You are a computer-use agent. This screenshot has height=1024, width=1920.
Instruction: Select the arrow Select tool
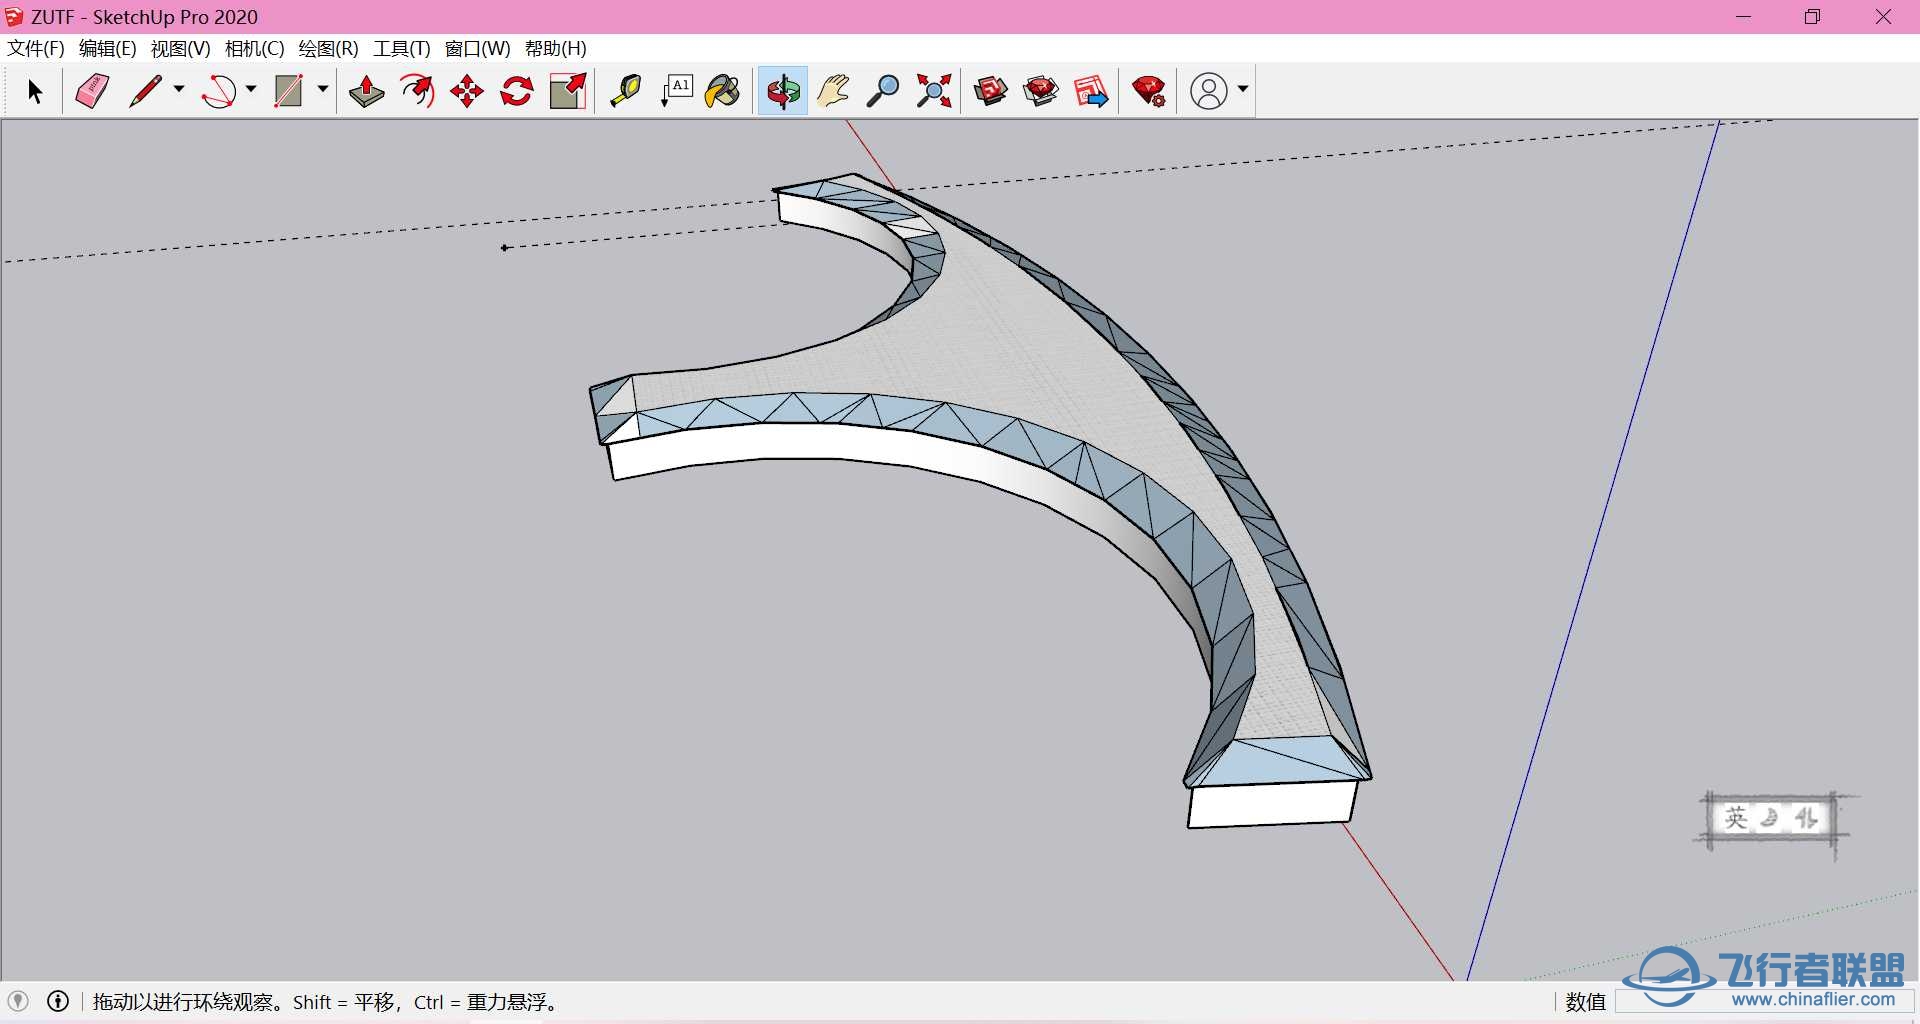pos(35,91)
